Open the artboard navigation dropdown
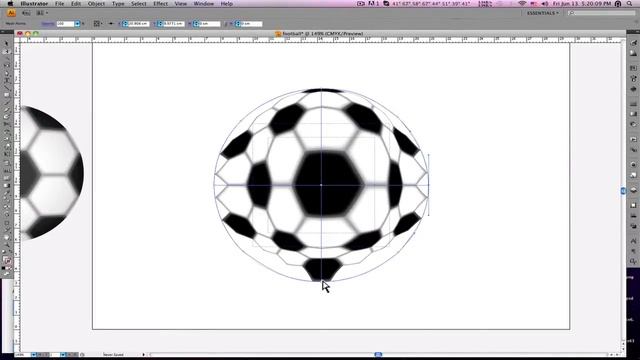 click(63, 355)
